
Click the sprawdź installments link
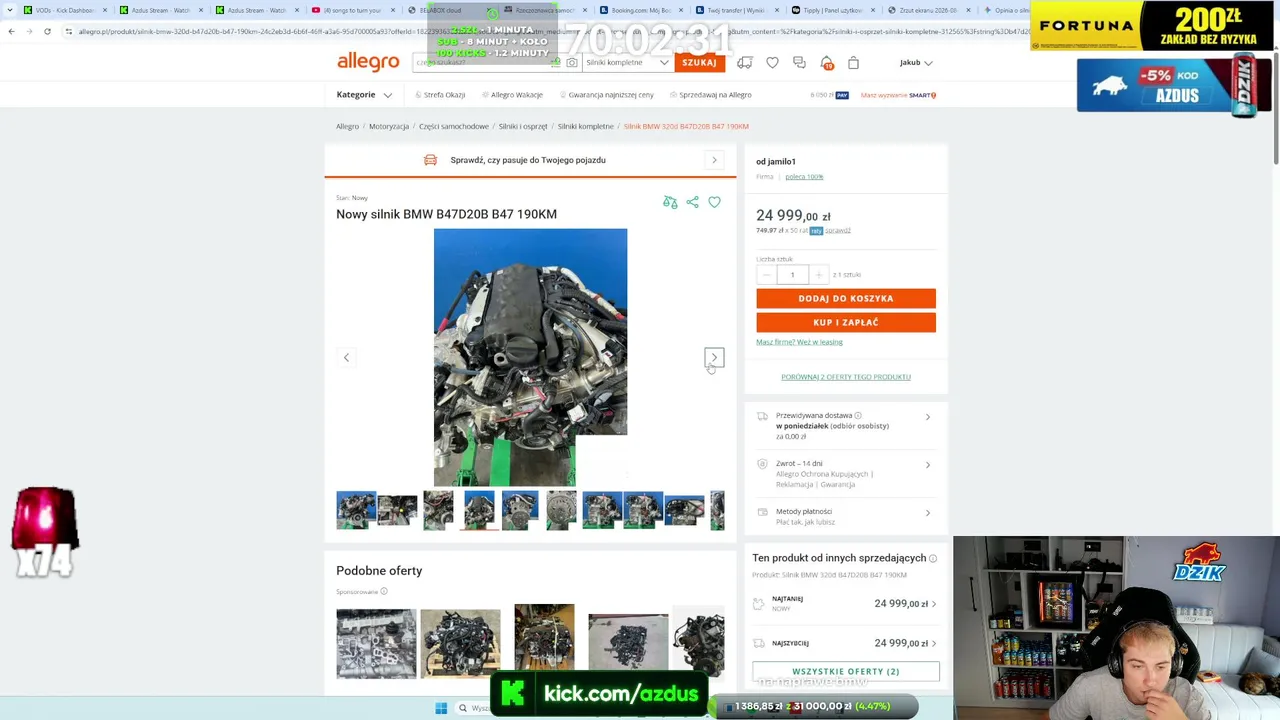pyautogui.click(x=838, y=231)
